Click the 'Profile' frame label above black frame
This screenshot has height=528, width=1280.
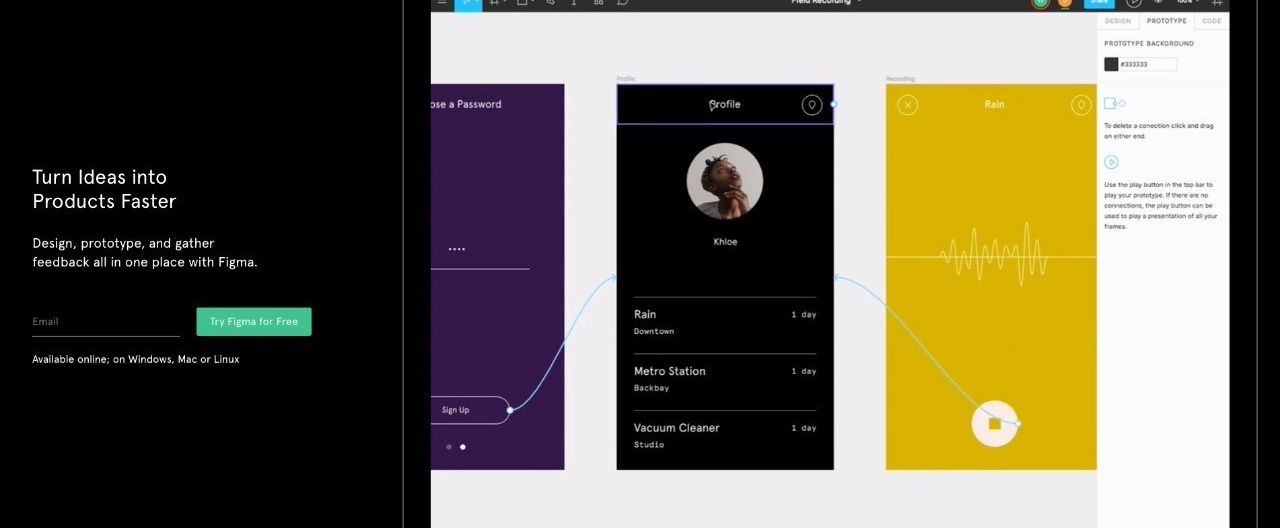(x=626, y=79)
